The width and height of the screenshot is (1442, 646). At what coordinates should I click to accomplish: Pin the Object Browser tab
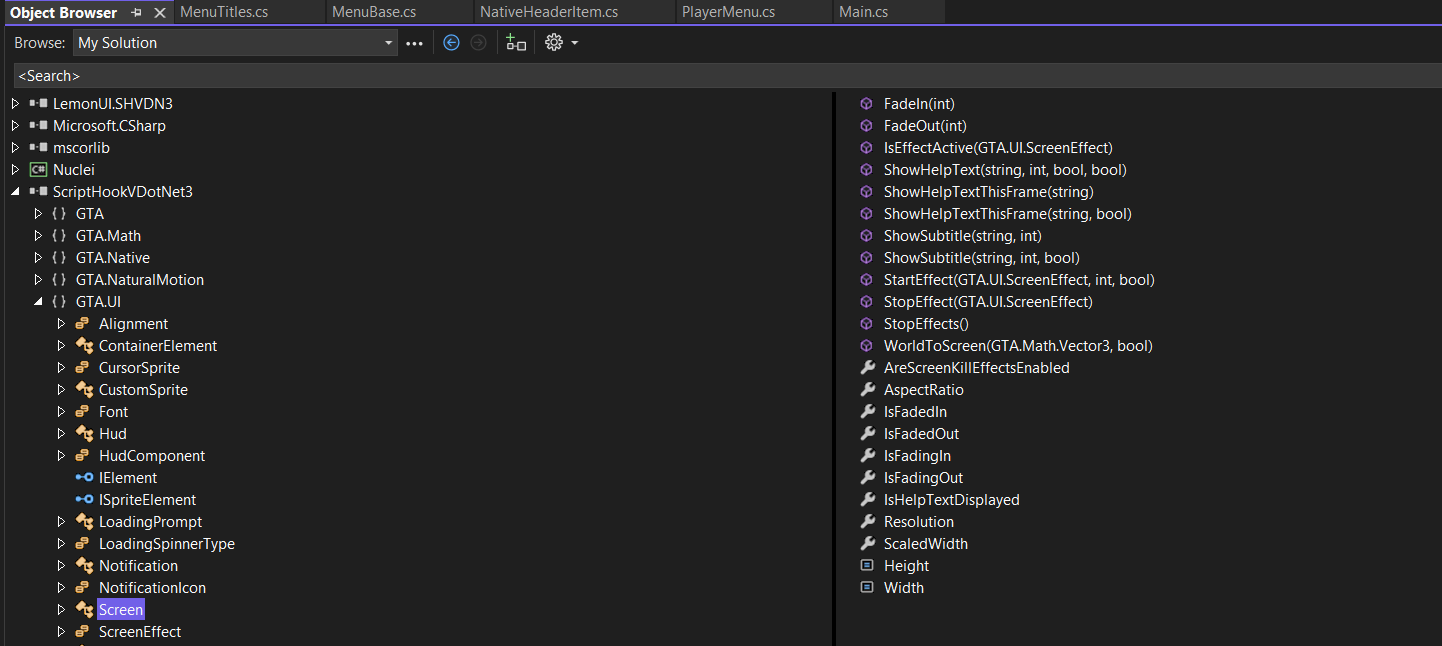click(137, 13)
